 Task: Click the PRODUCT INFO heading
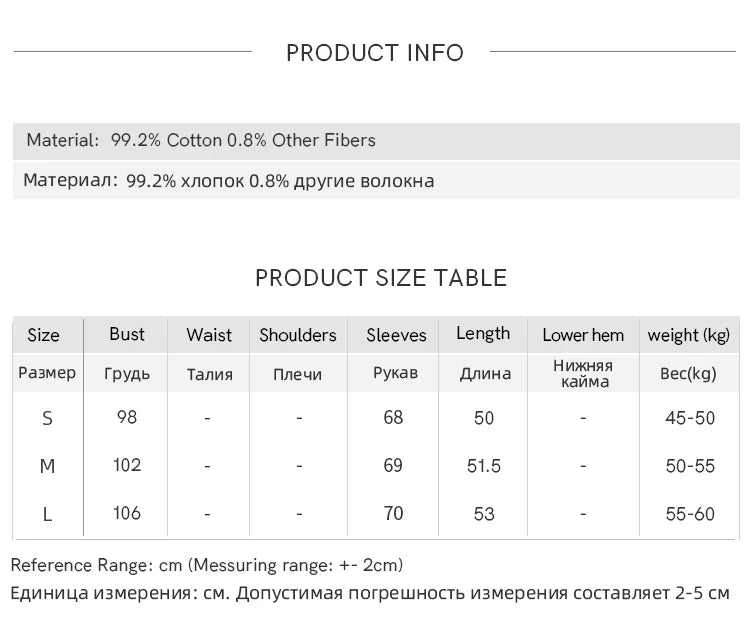(x=375, y=53)
